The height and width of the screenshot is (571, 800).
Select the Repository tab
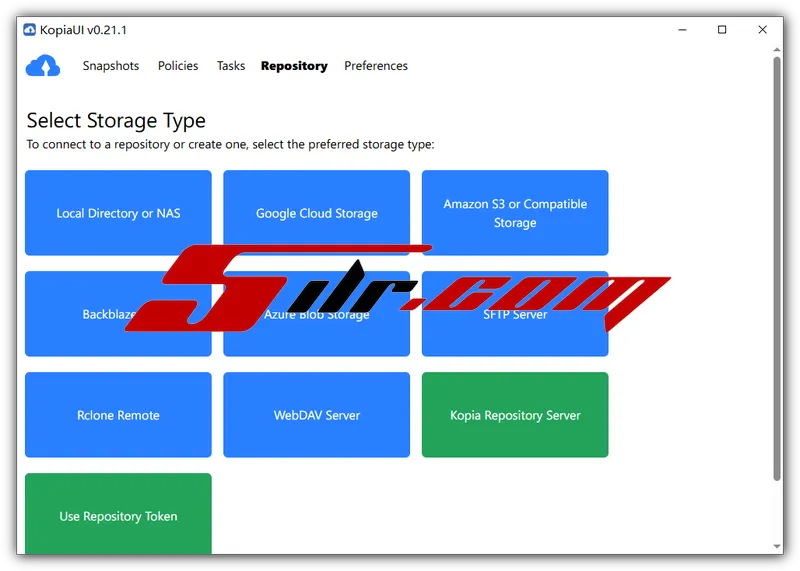pos(294,66)
